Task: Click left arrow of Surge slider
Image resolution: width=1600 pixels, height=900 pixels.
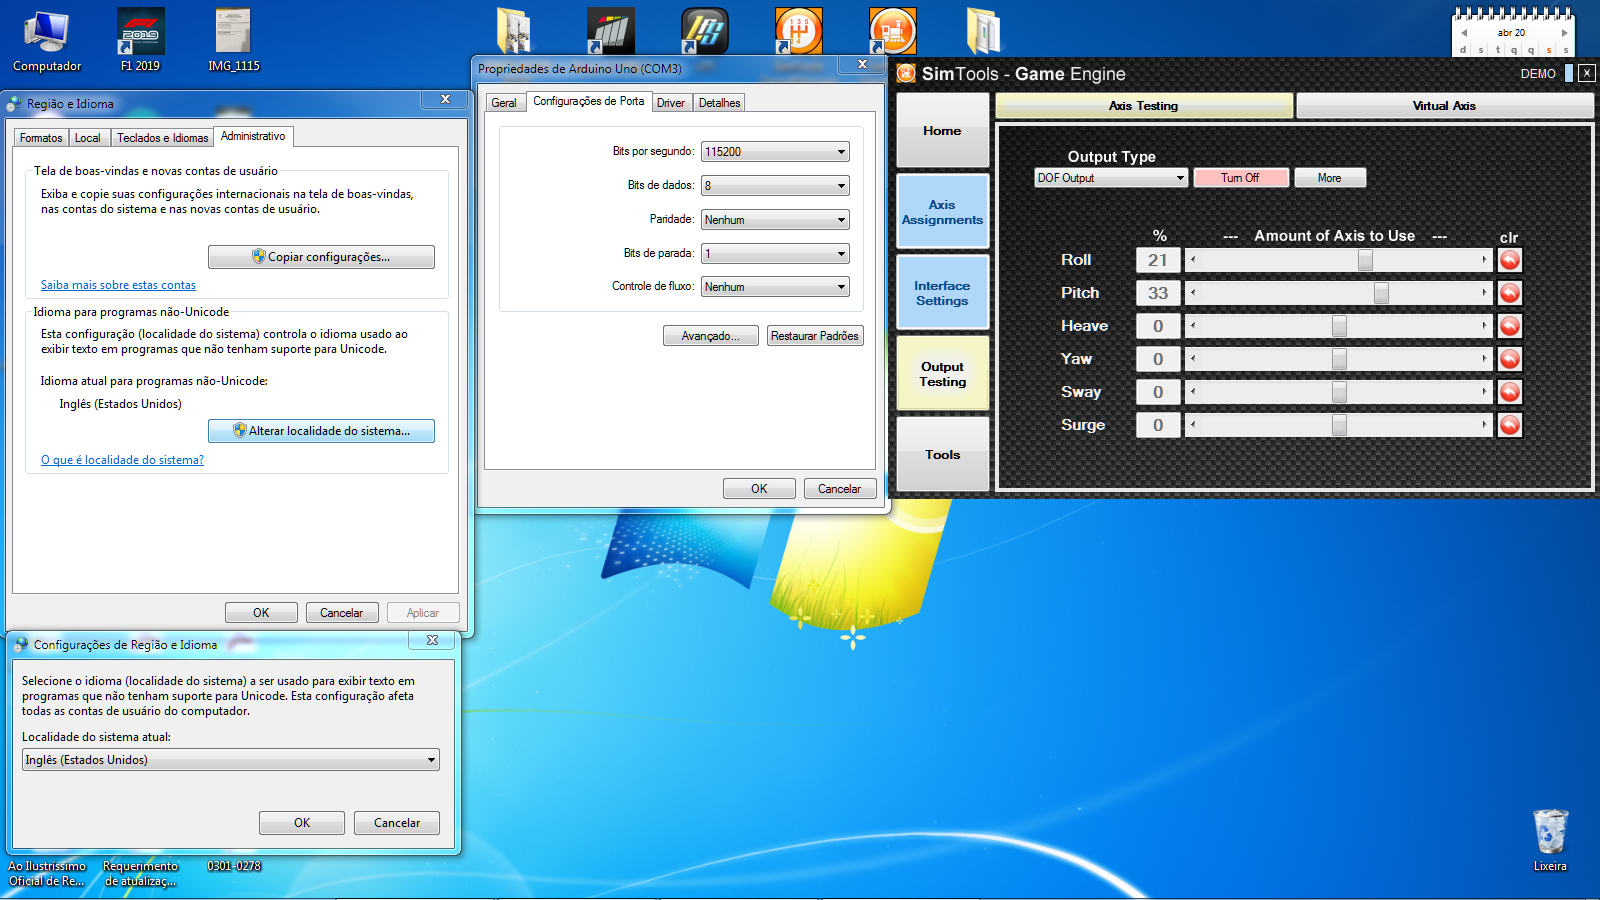Action: pyautogui.click(x=1192, y=425)
